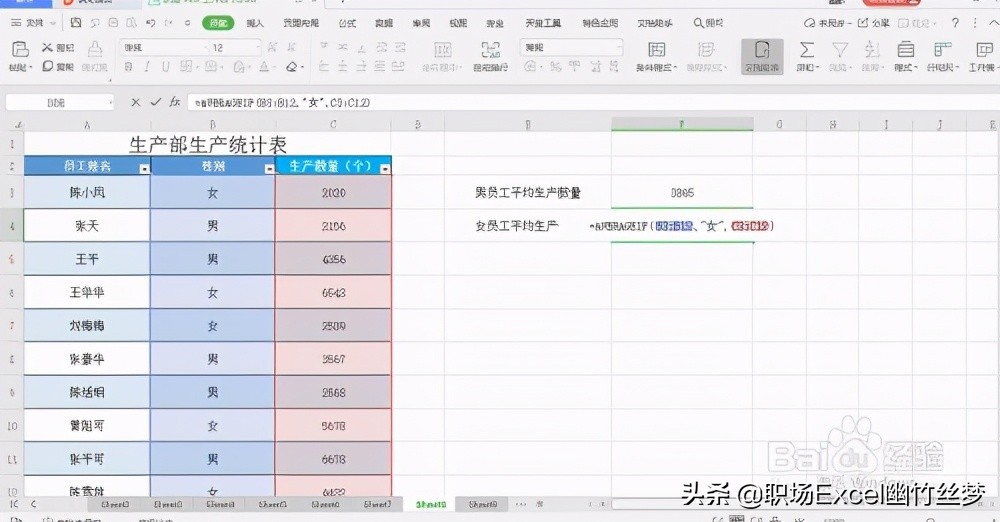Open the number format combo box
1000x522 pixels.
coord(571,48)
